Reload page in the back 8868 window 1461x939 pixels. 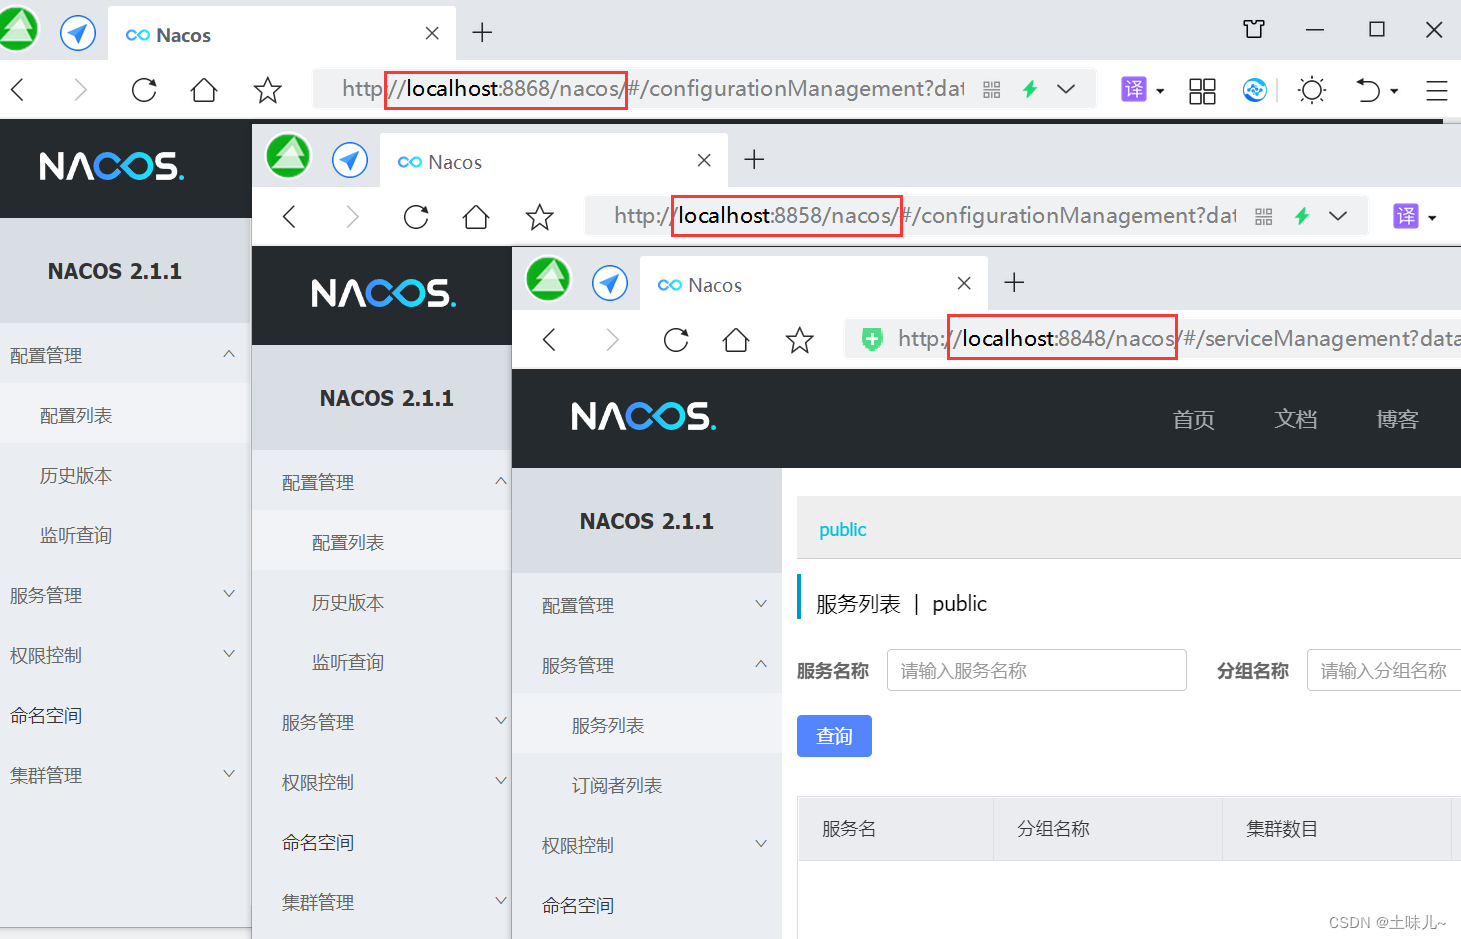144,90
